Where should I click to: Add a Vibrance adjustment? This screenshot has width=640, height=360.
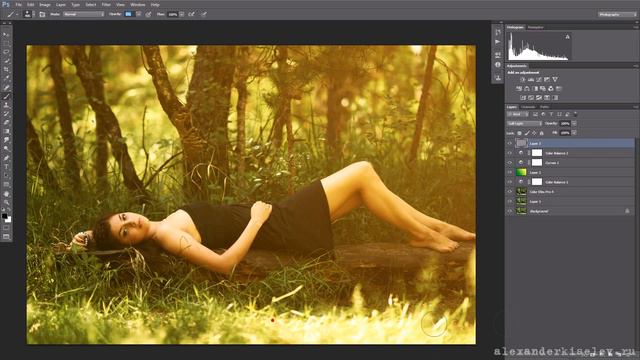click(x=555, y=80)
